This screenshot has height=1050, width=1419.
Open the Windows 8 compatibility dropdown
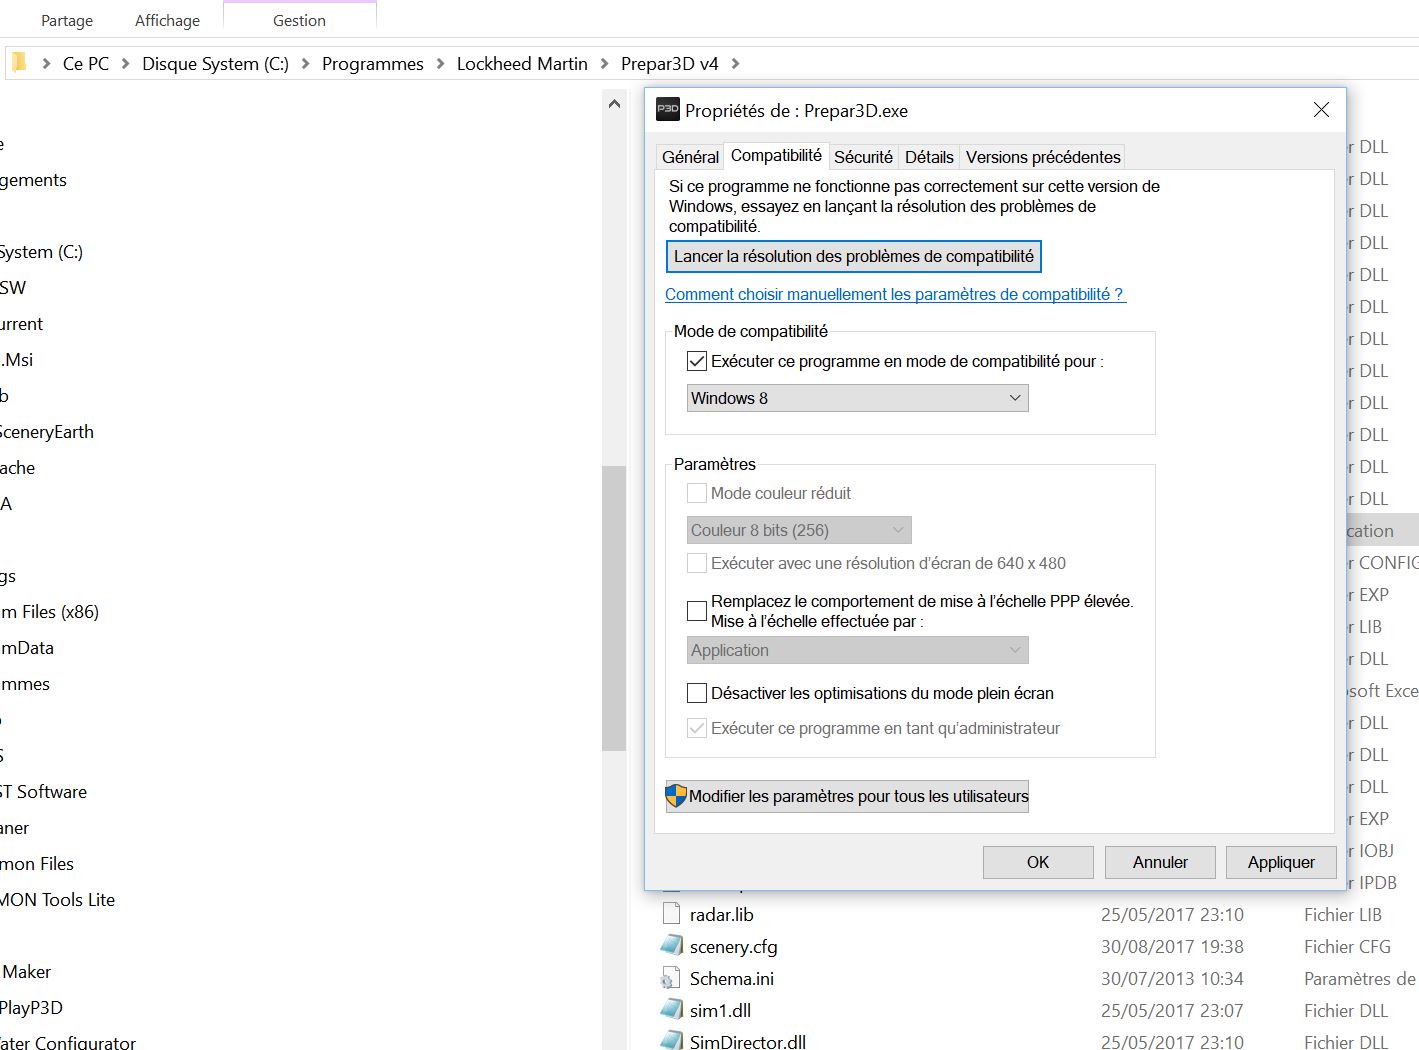(x=857, y=398)
